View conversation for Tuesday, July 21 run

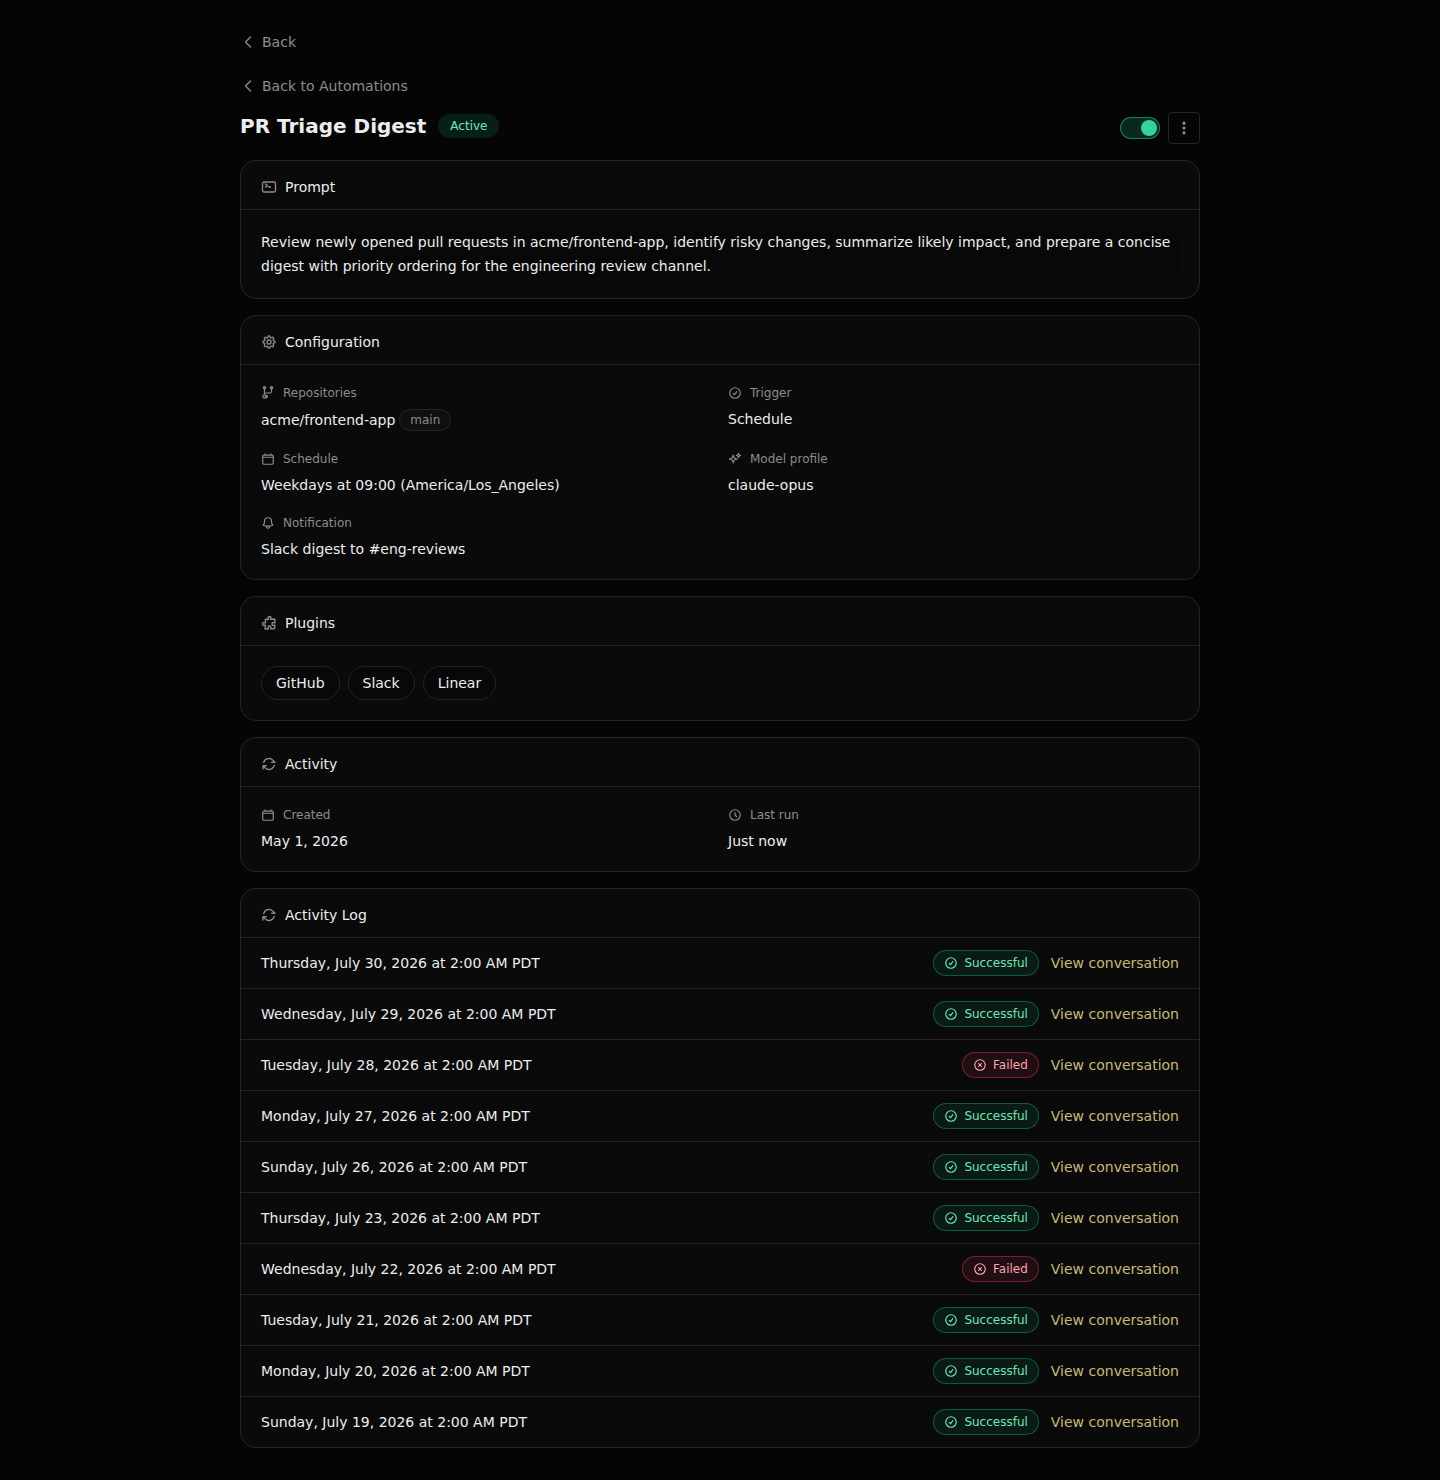1114,1320
